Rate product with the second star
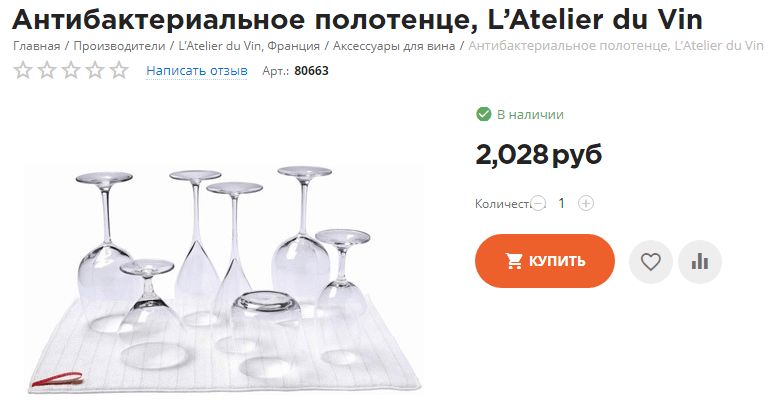This screenshot has width=780, height=408. coord(47,70)
